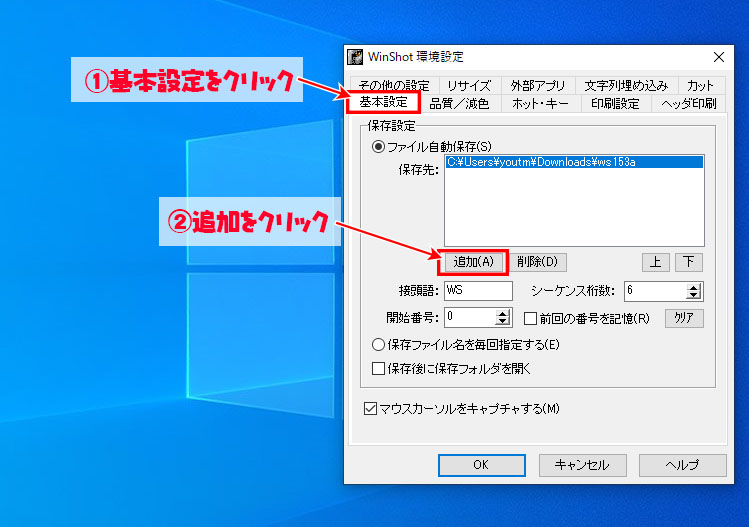Select 保存ファイル名を毎回指定する(E) radio option
Viewport: 749px width, 527px height.
click(378, 344)
